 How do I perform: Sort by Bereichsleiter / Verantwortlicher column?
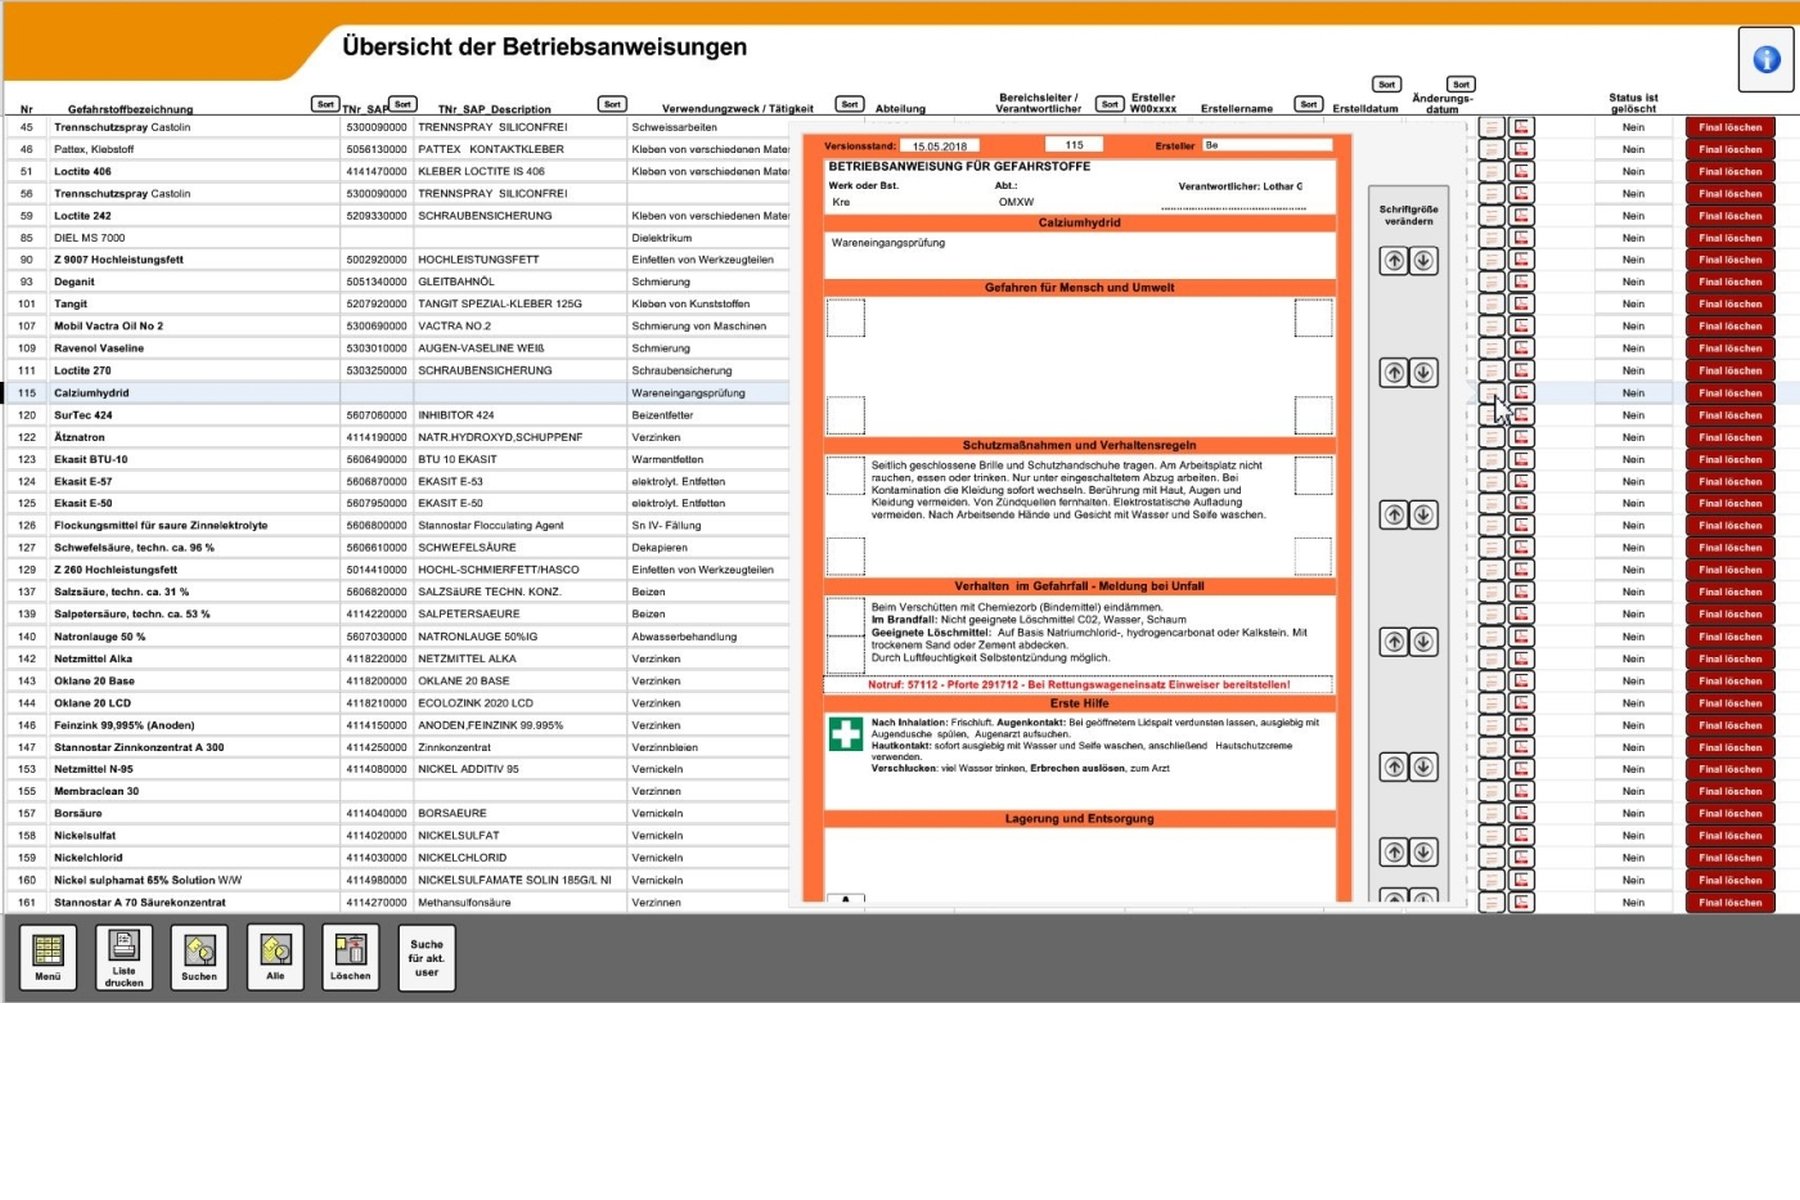click(x=1109, y=104)
